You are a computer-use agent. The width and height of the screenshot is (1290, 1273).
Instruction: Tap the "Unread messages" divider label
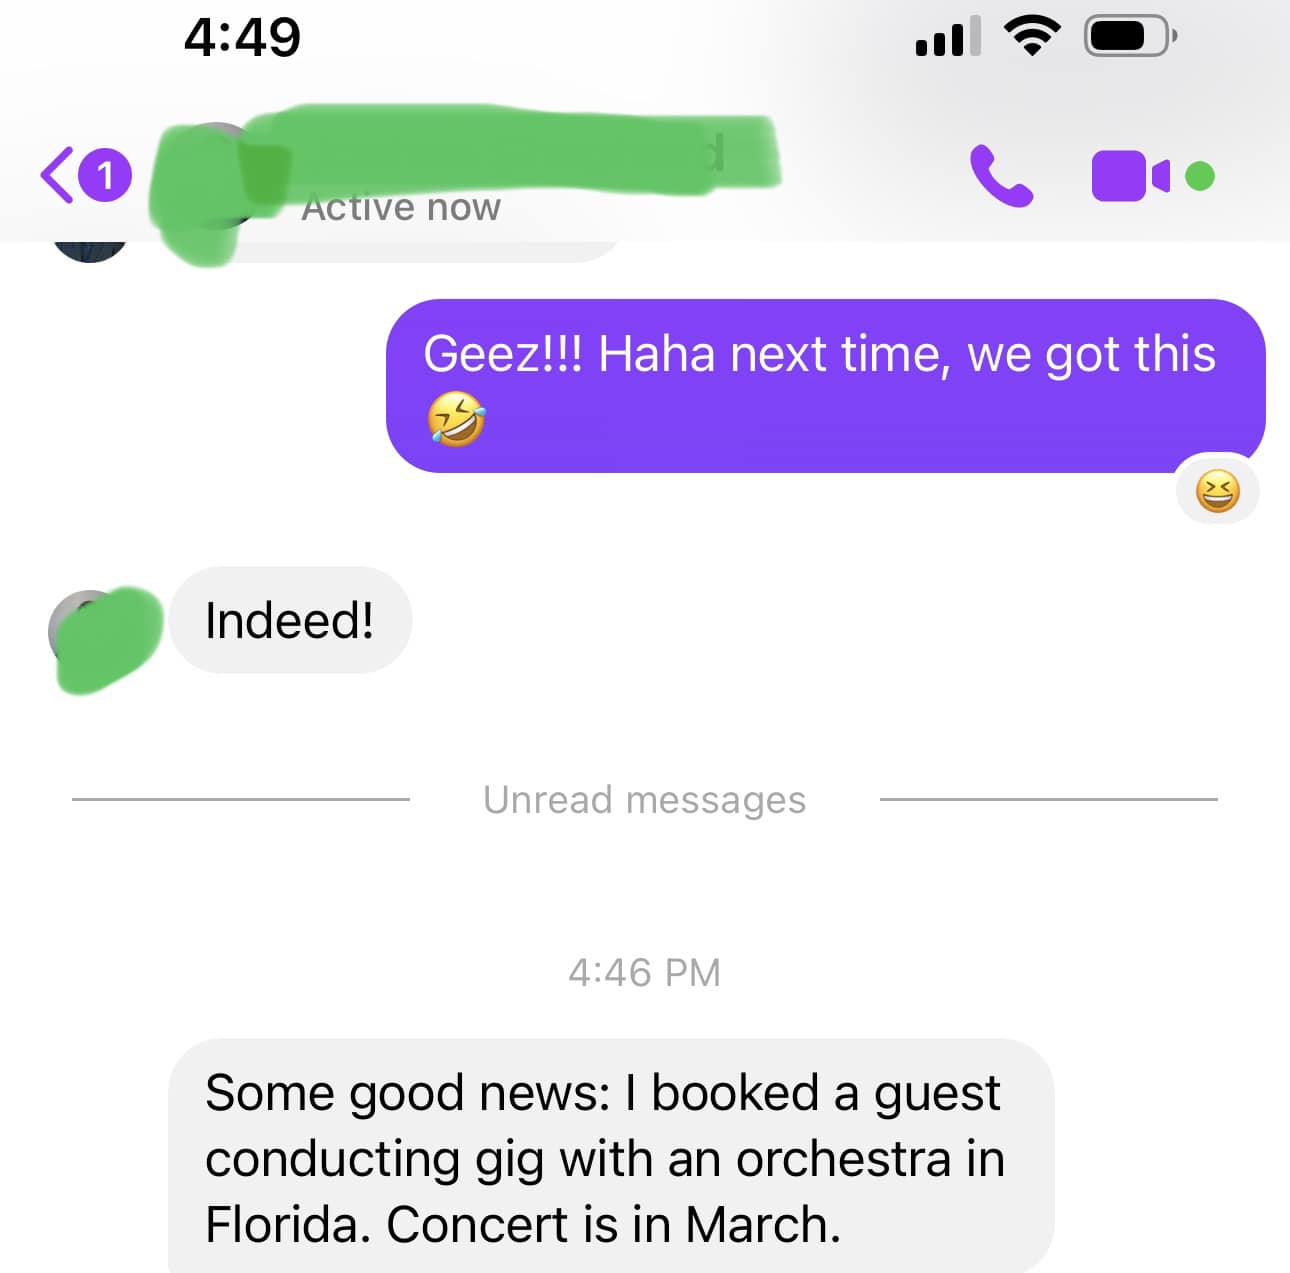[644, 800]
